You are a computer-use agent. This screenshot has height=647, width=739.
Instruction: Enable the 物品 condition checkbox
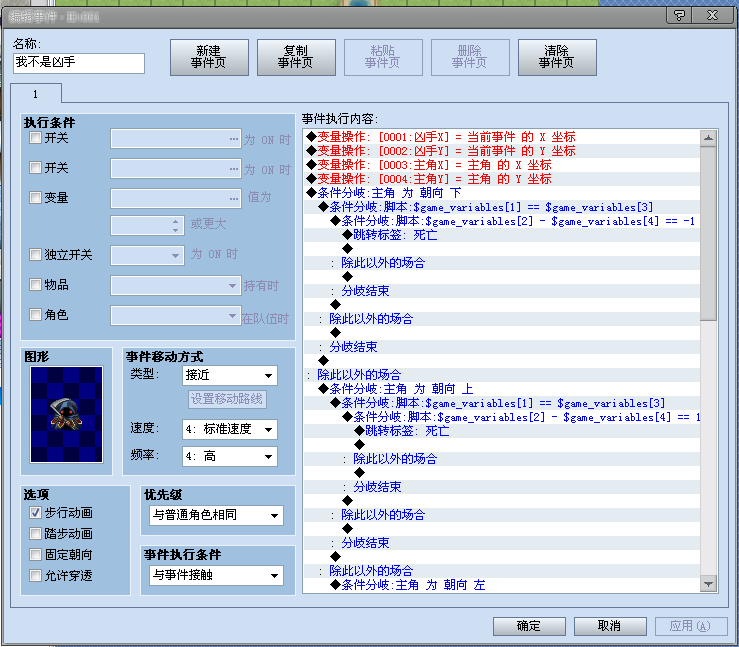35,285
